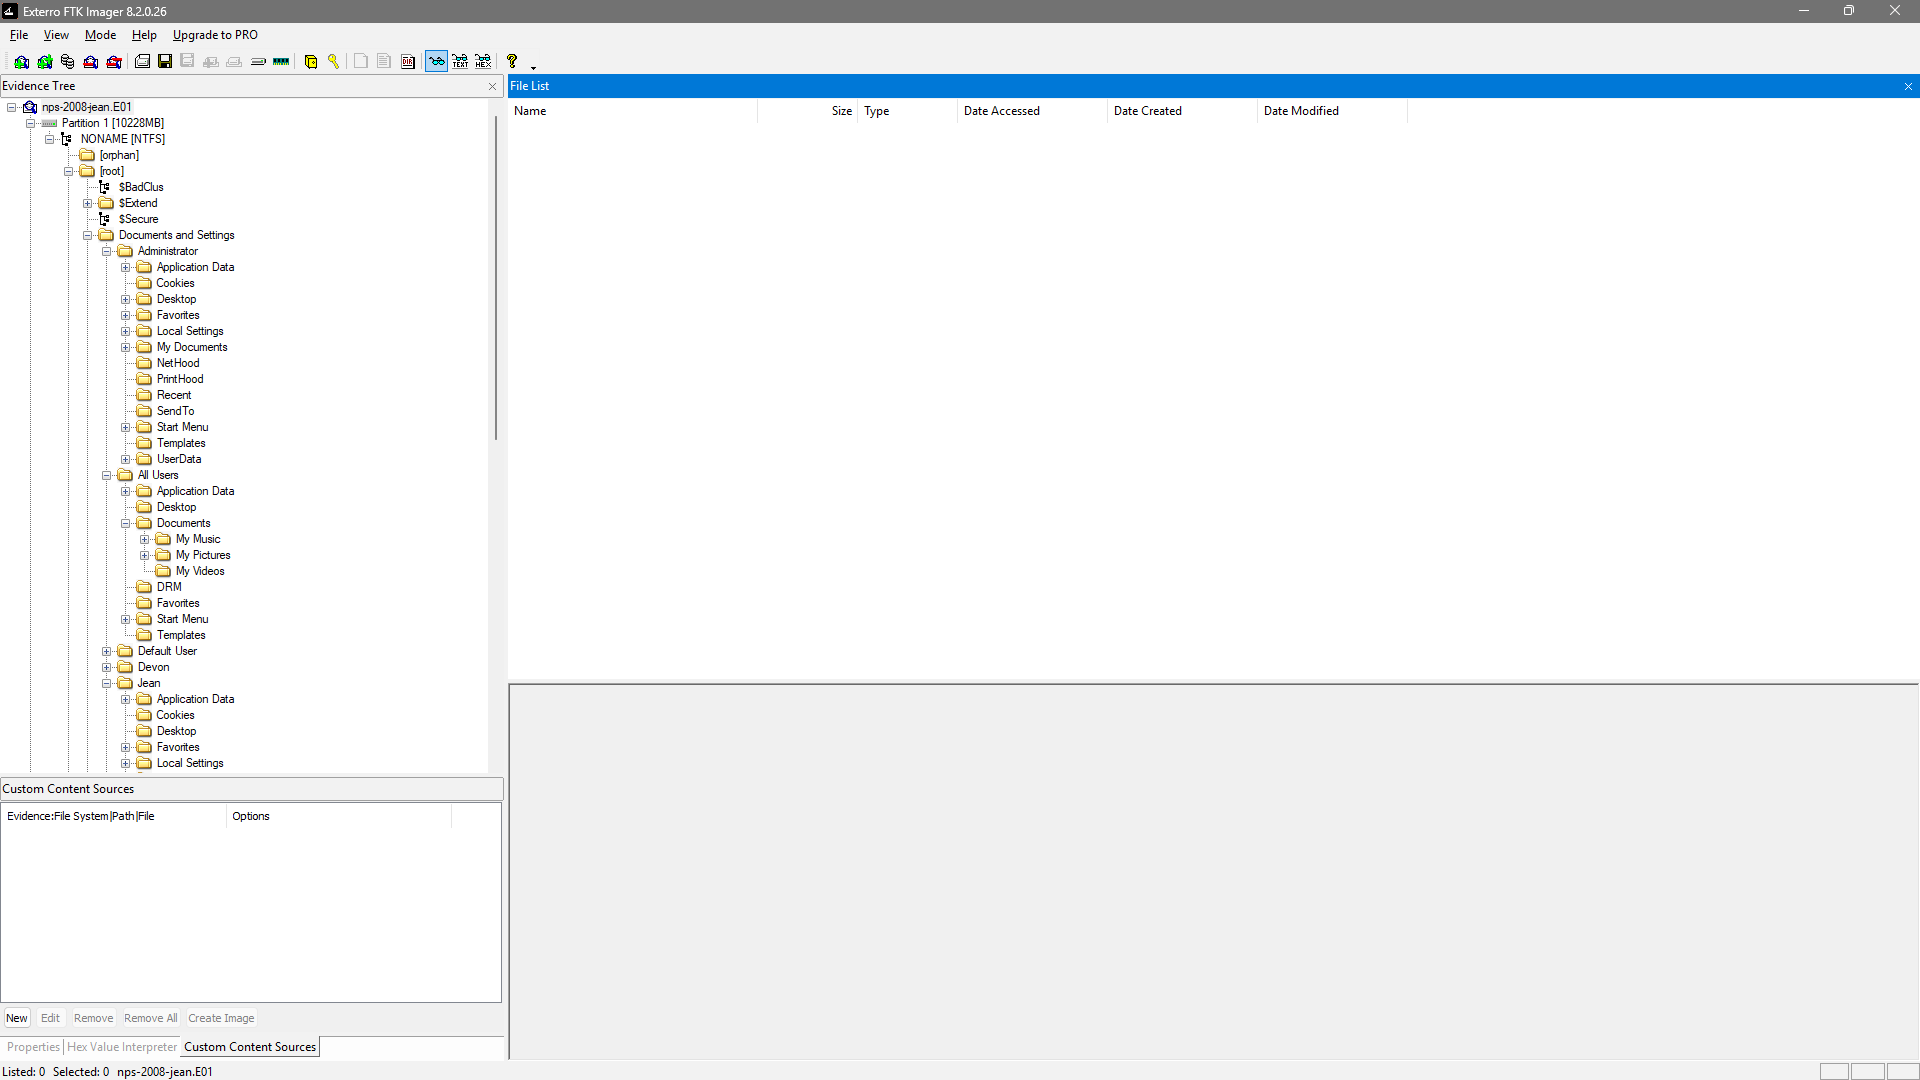Click the Remove button
The width and height of the screenshot is (1920, 1080).
point(93,1018)
